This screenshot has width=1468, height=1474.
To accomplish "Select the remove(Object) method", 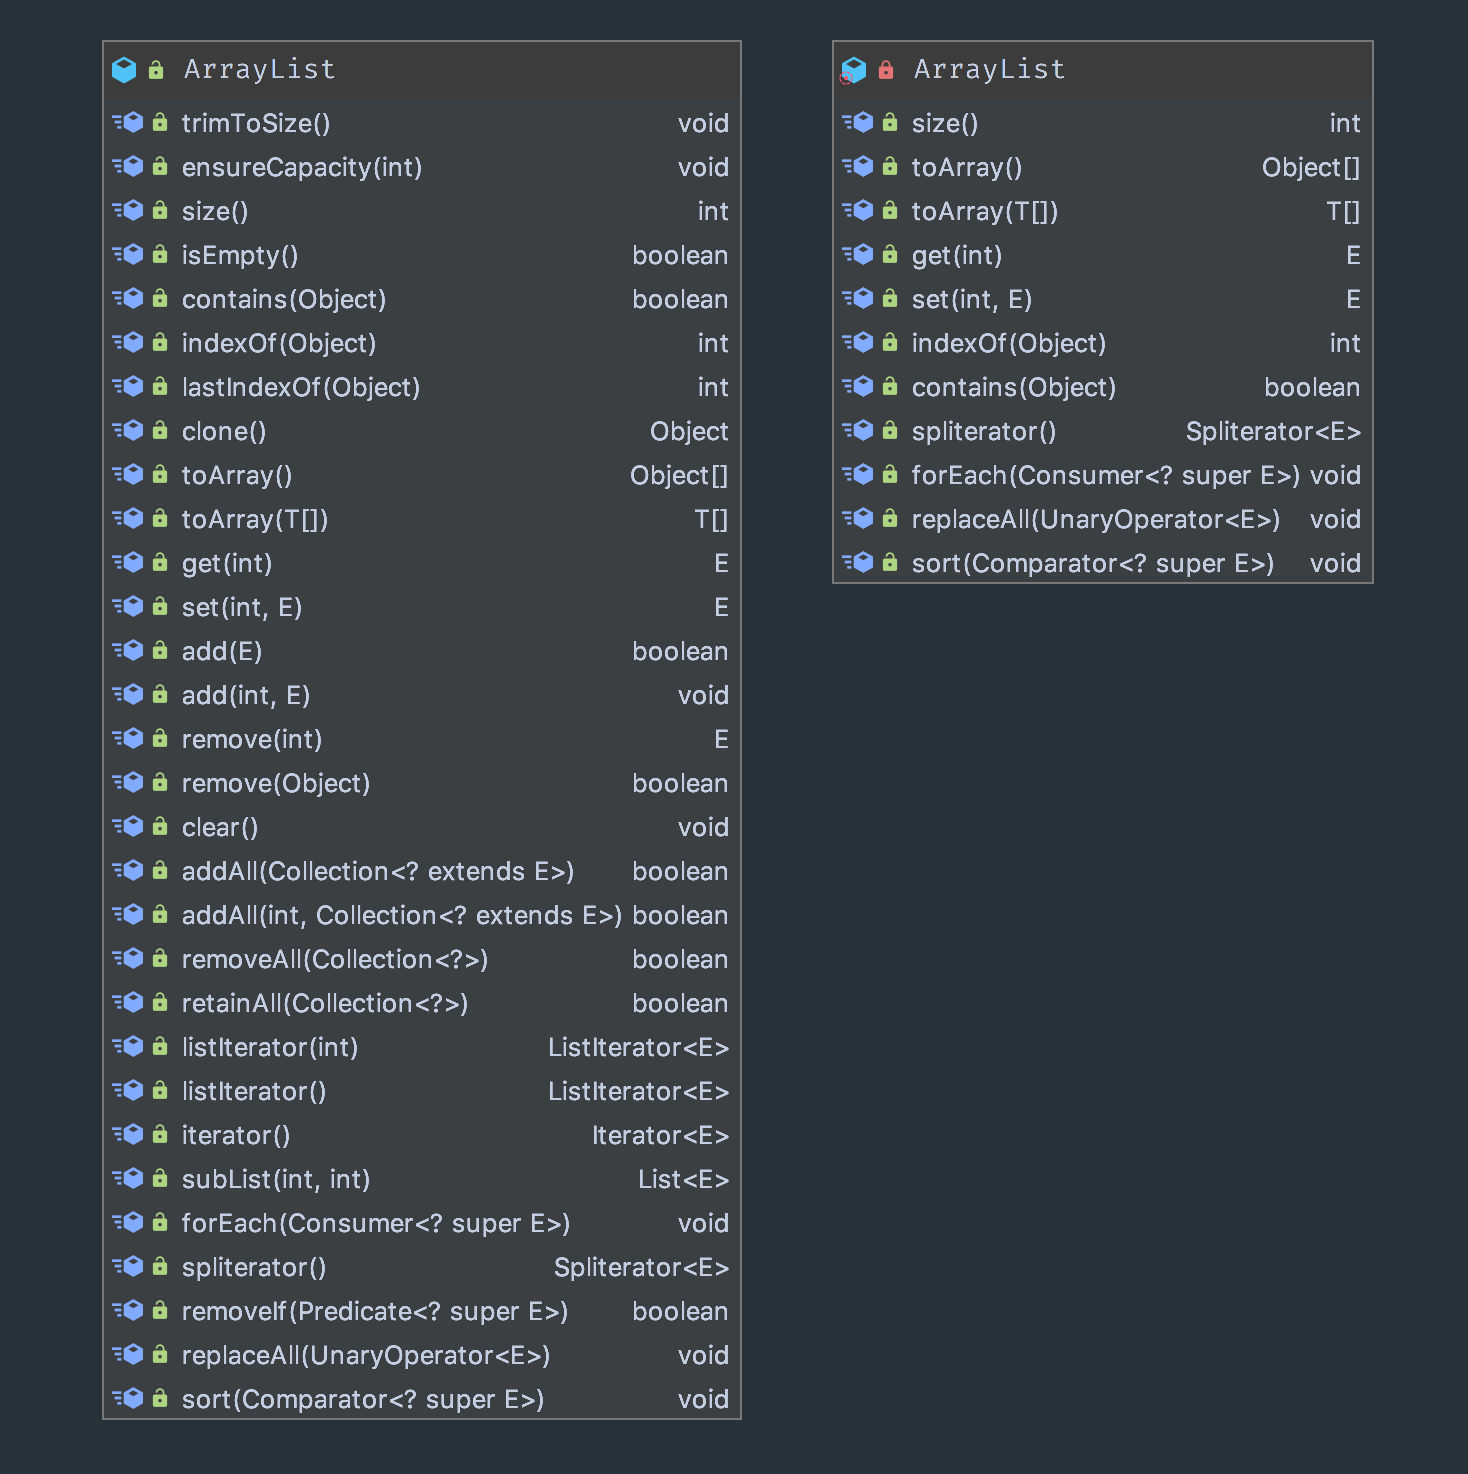I will coord(276,783).
